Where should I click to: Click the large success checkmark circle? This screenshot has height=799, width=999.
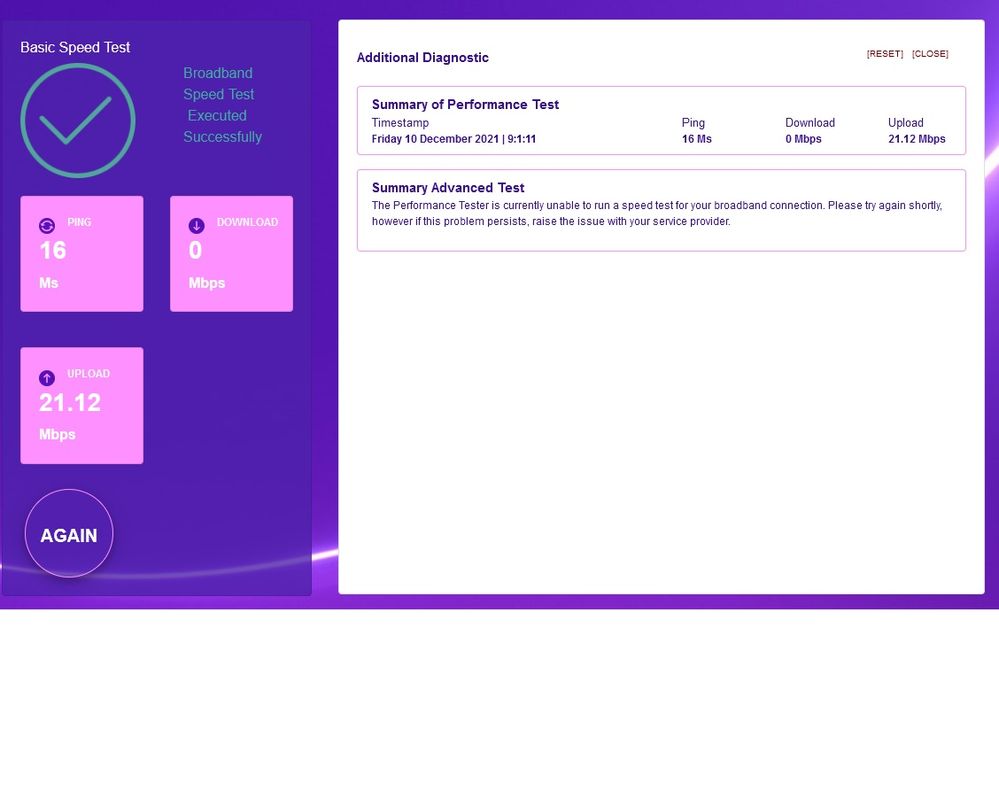[x=78, y=121]
